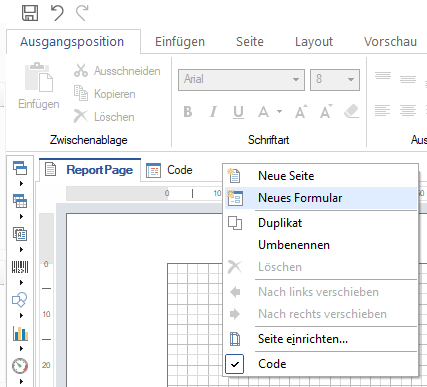Select the band object tool in sidebar
427x387 pixels.
pyautogui.click(x=20, y=168)
